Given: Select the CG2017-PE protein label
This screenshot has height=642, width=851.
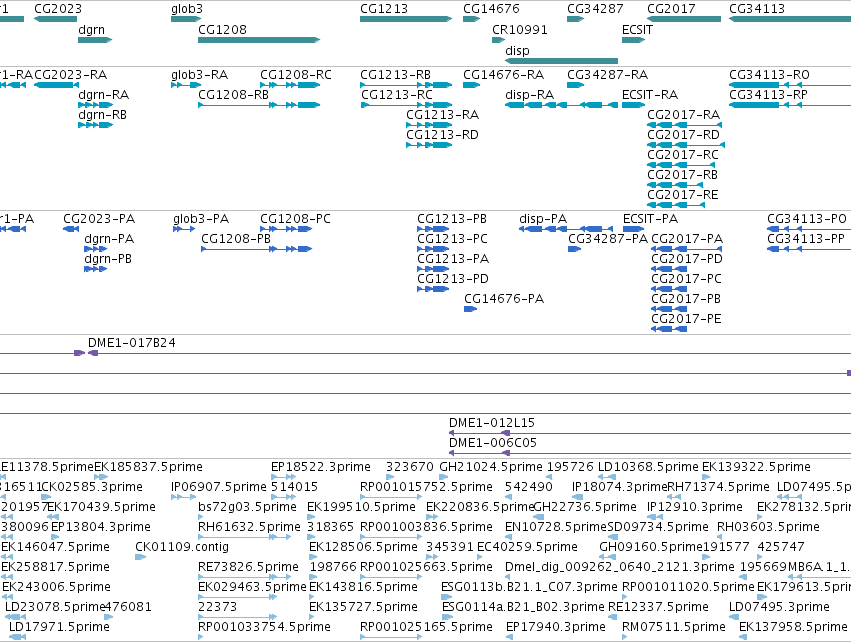Looking at the screenshot, I should tap(686, 319).
